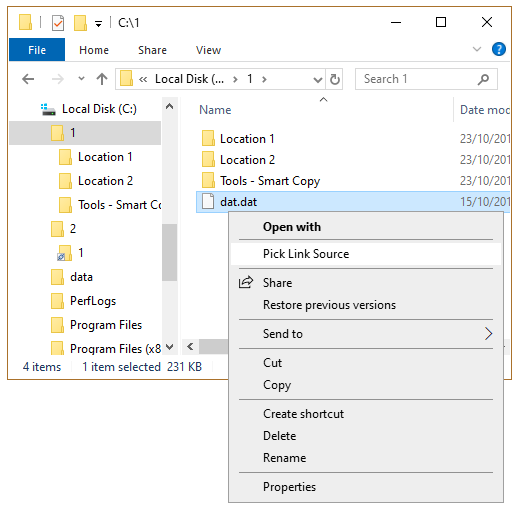Switch to the View ribbon tab

[208, 50]
